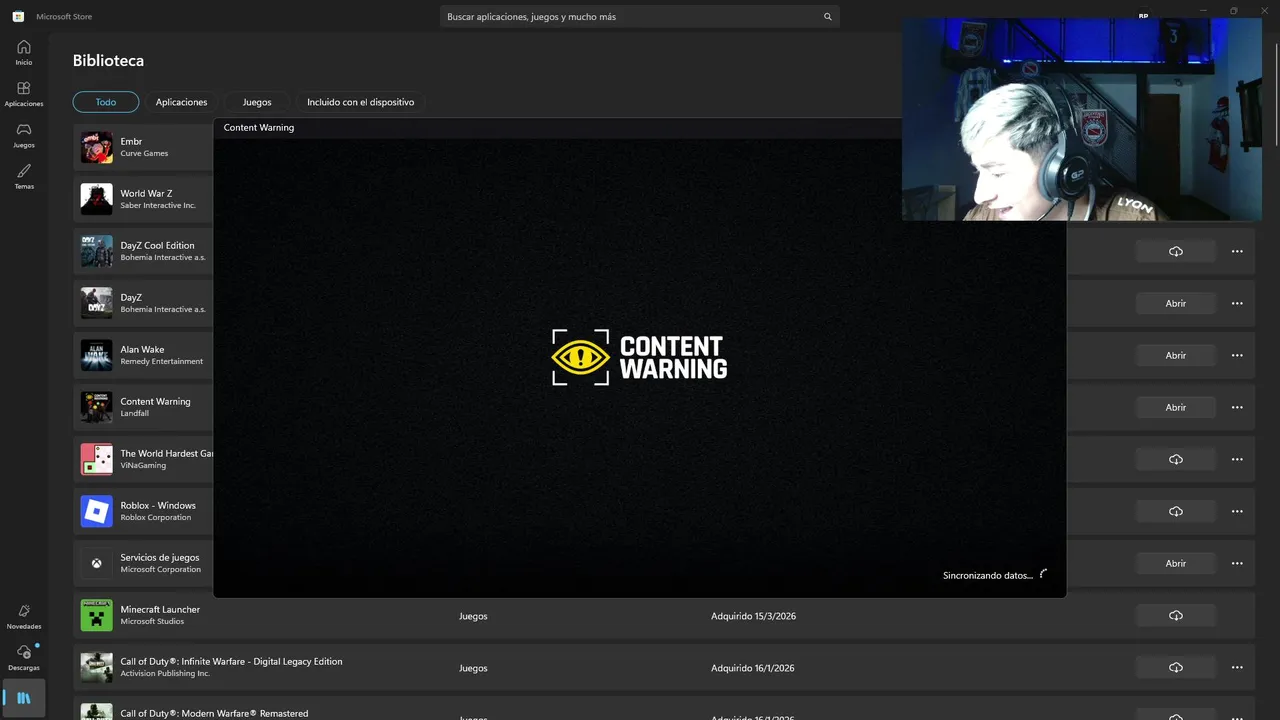Click Juegos category text in Minecraft row
Viewport: 1280px width, 720px height.
[x=473, y=616]
